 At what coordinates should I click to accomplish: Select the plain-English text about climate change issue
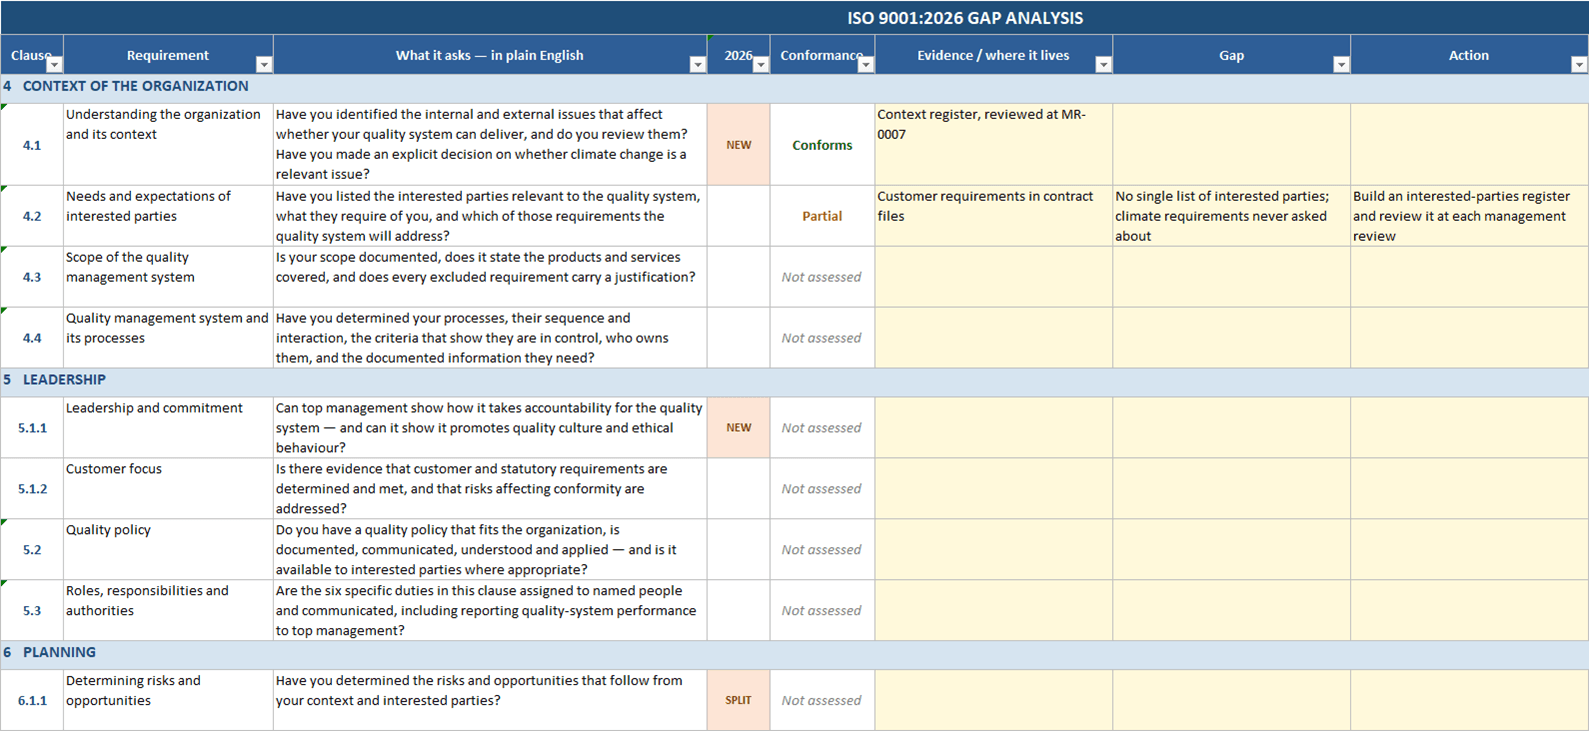click(x=490, y=145)
